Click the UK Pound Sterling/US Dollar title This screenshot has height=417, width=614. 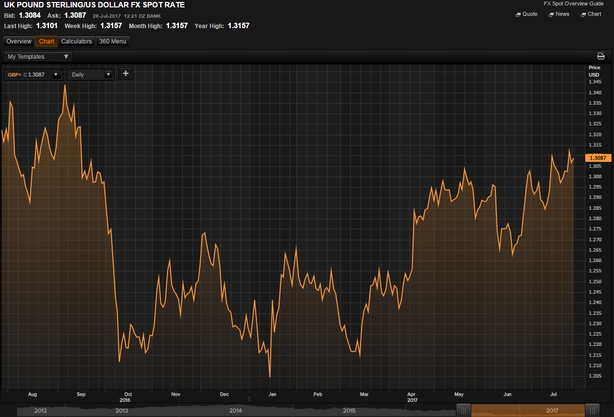94,5
